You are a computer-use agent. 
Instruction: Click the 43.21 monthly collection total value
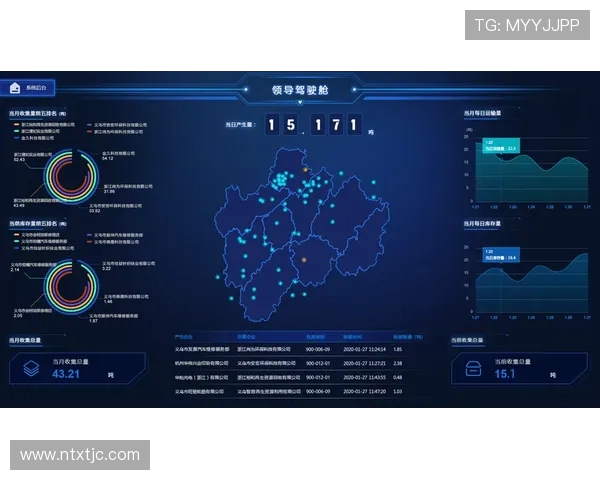tap(66, 374)
